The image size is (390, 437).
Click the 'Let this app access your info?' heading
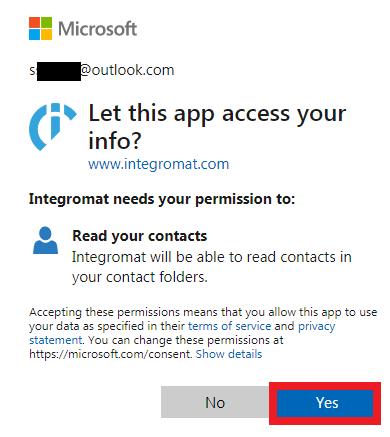217,127
